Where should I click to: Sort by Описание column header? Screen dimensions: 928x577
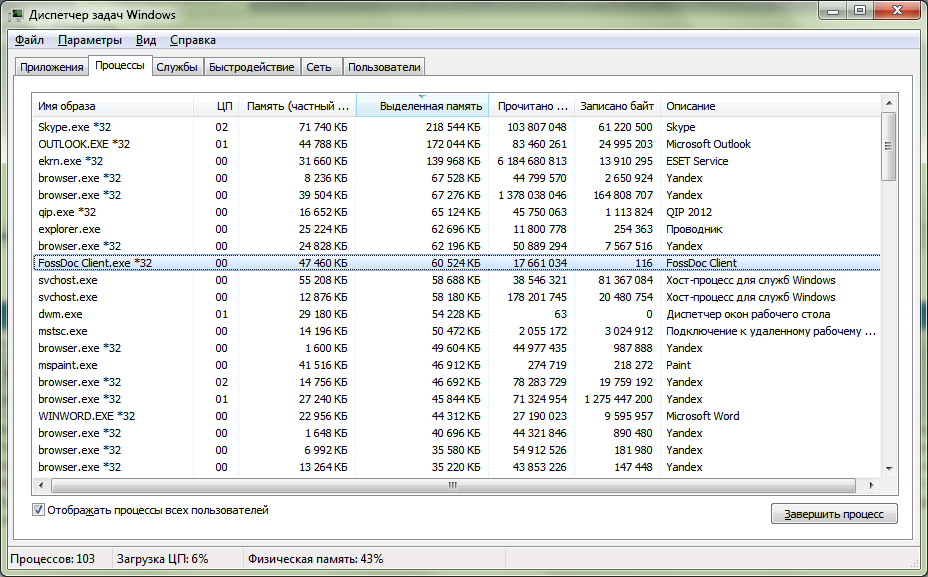coord(770,106)
